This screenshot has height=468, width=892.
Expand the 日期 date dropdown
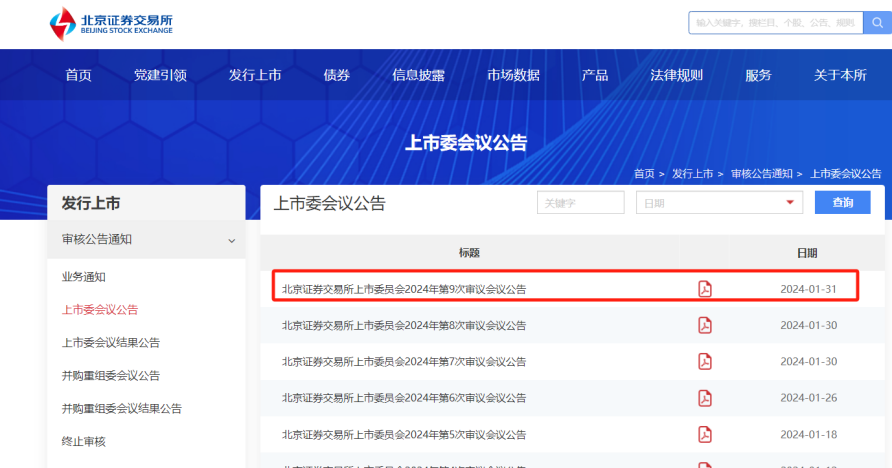pyautogui.click(x=719, y=203)
